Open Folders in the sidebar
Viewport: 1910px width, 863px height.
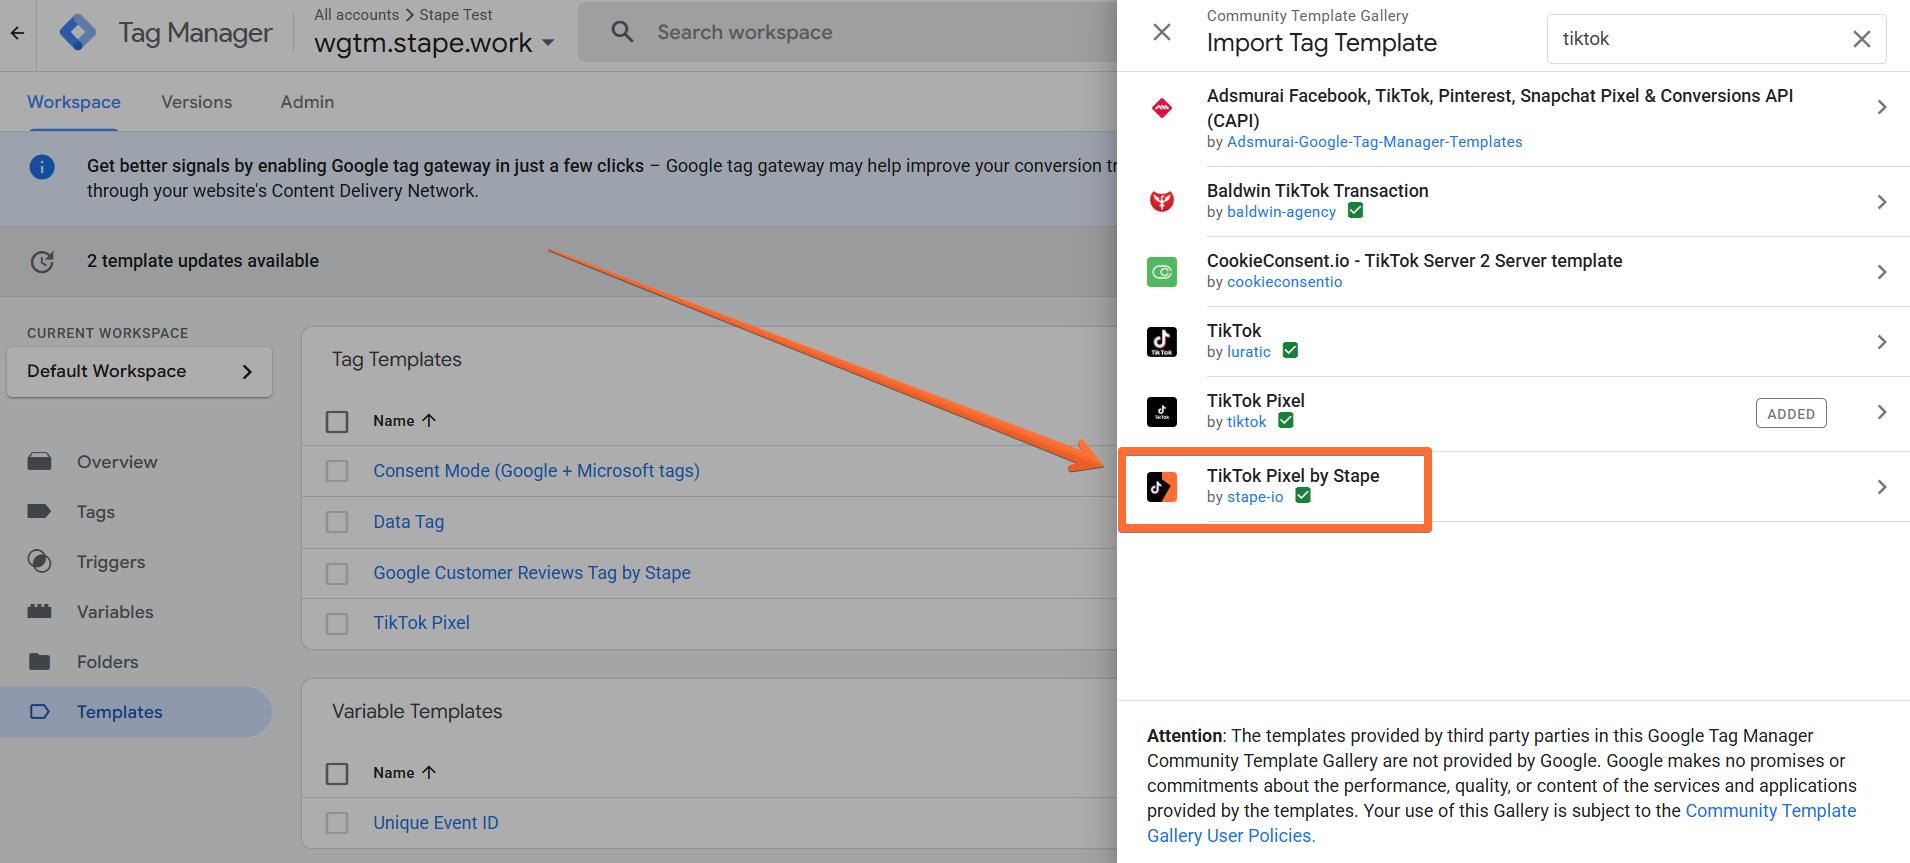(x=108, y=662)
